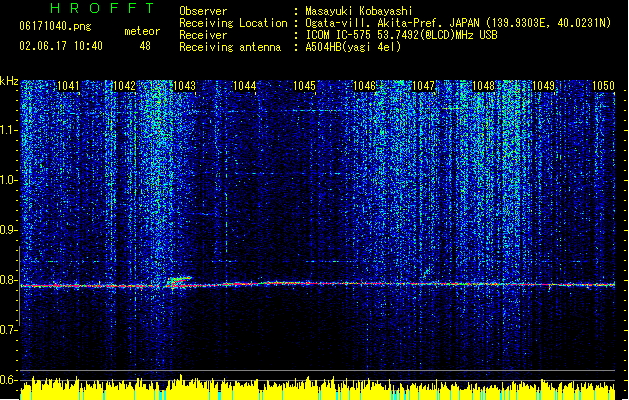Click the meteor count 48
This screenshot has width=629, height=400.
145,46
